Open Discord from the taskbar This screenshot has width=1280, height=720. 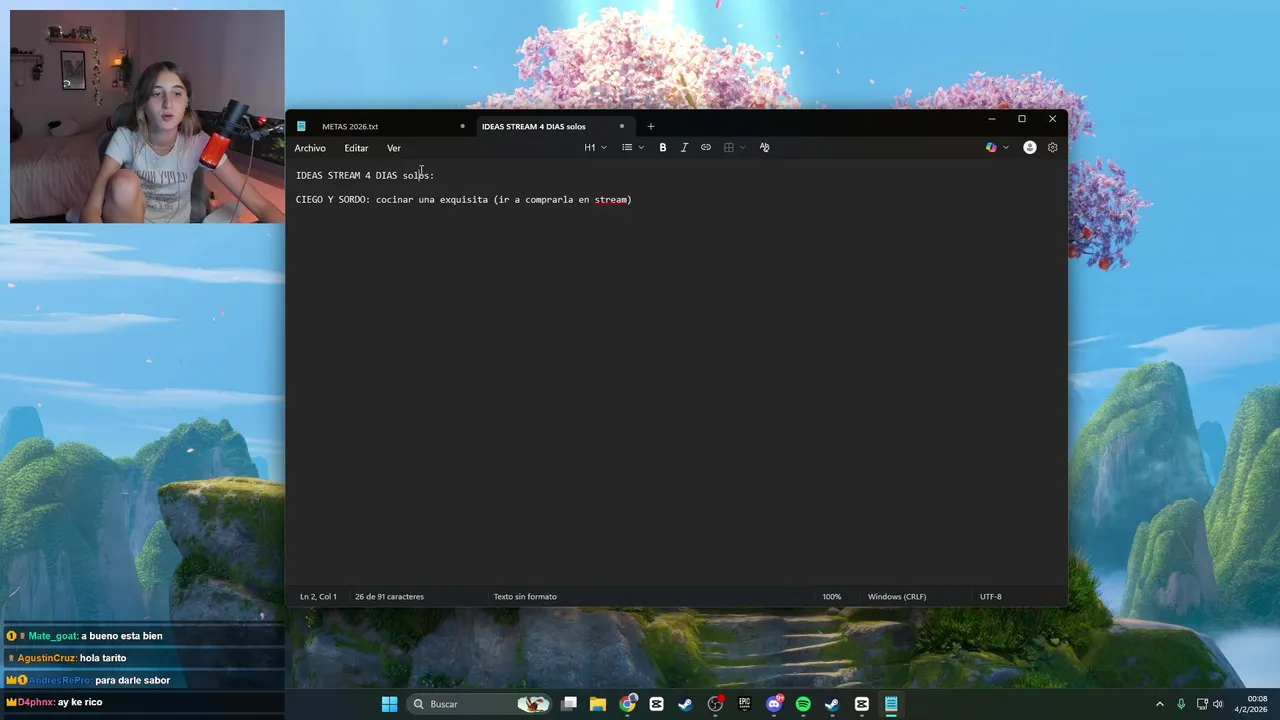click(774, 704)
